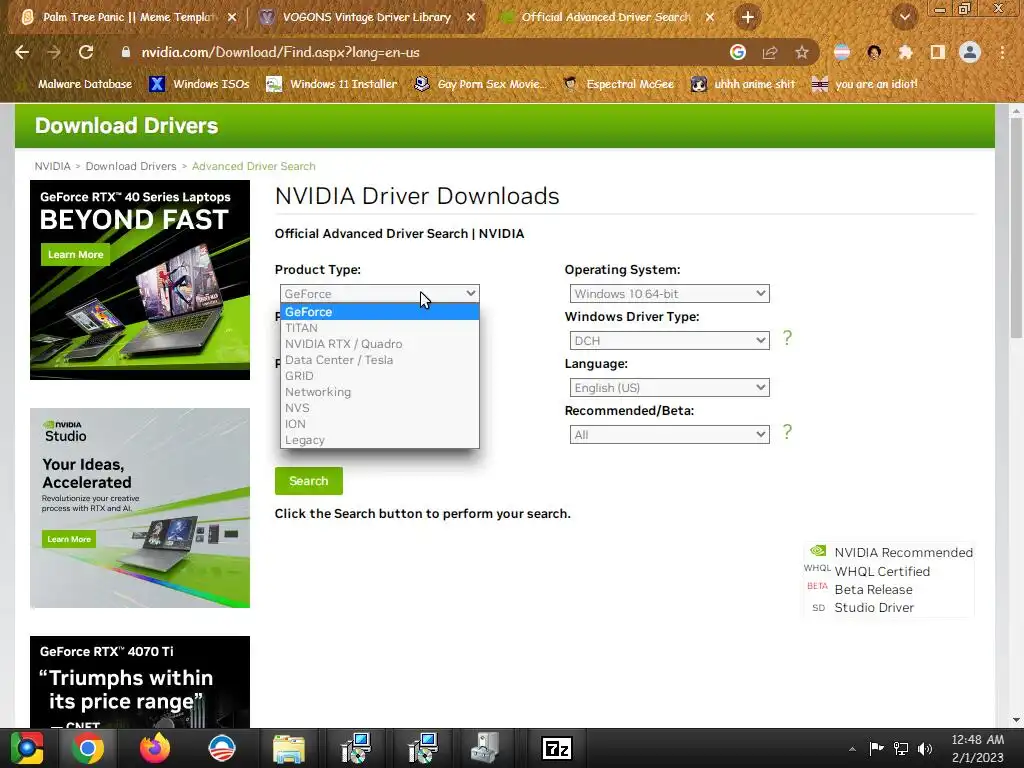Open the 'you are an idiot!' bookmark
Viewport: 1024px width, 768px height.
tap(864, 84)
